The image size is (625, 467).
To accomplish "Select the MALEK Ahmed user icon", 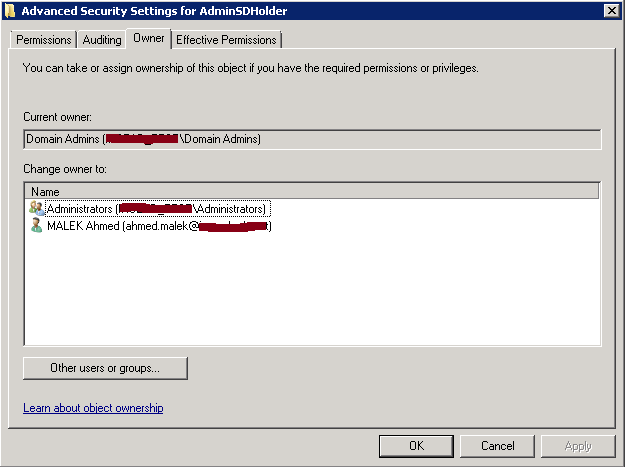I will 36,226.
